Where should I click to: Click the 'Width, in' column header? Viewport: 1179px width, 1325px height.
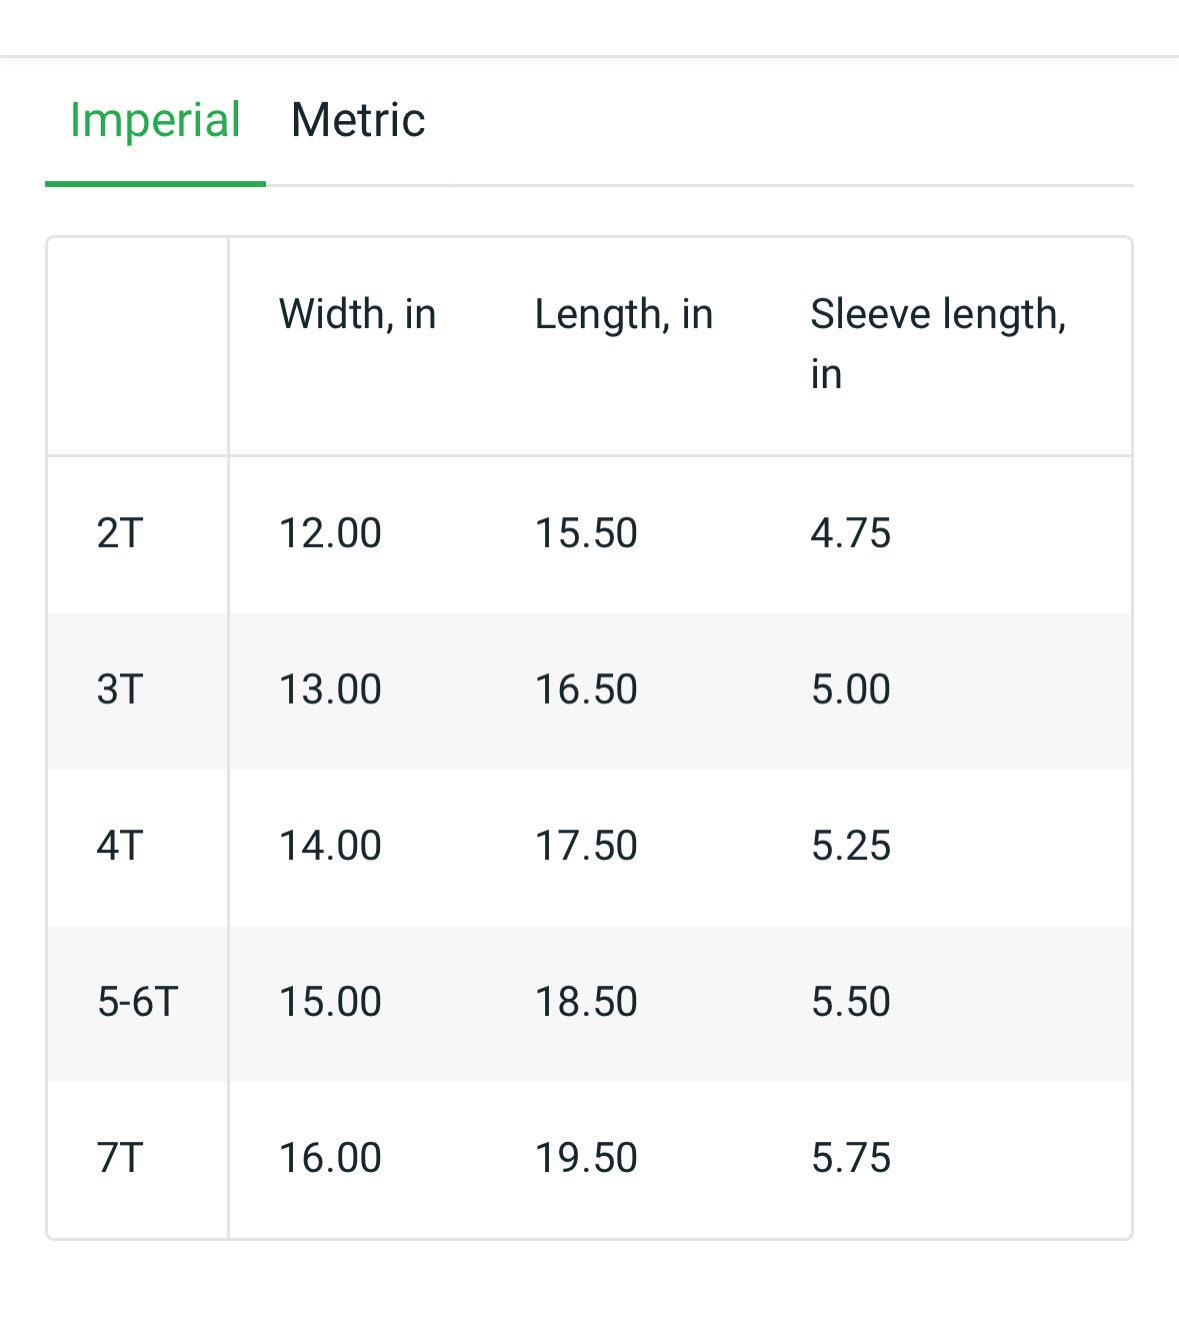point(357,314)
